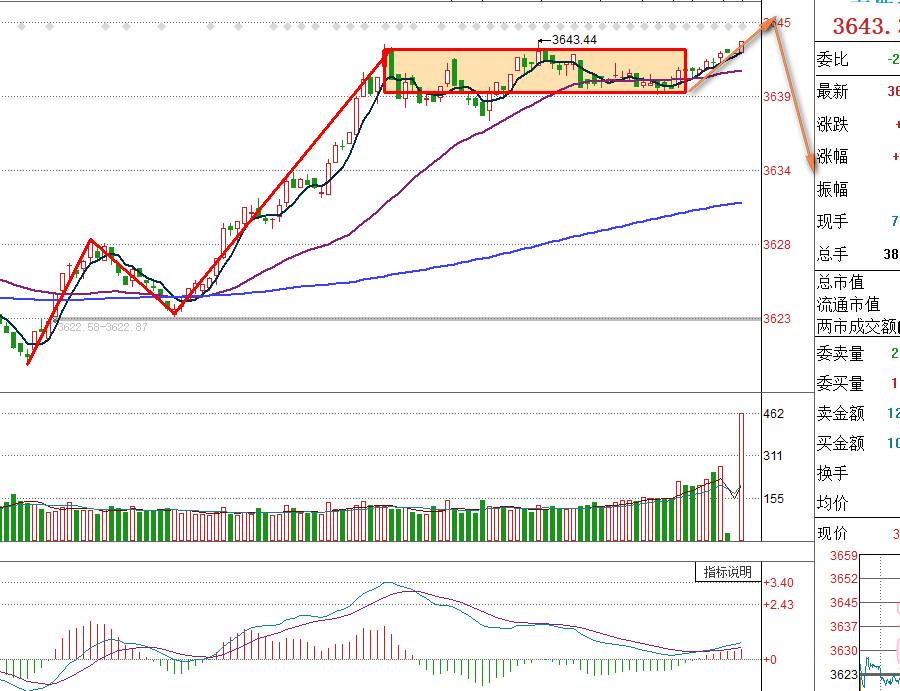
Task: Select the 3622.58-3622.87 gap range label
Action: [103, 328]
